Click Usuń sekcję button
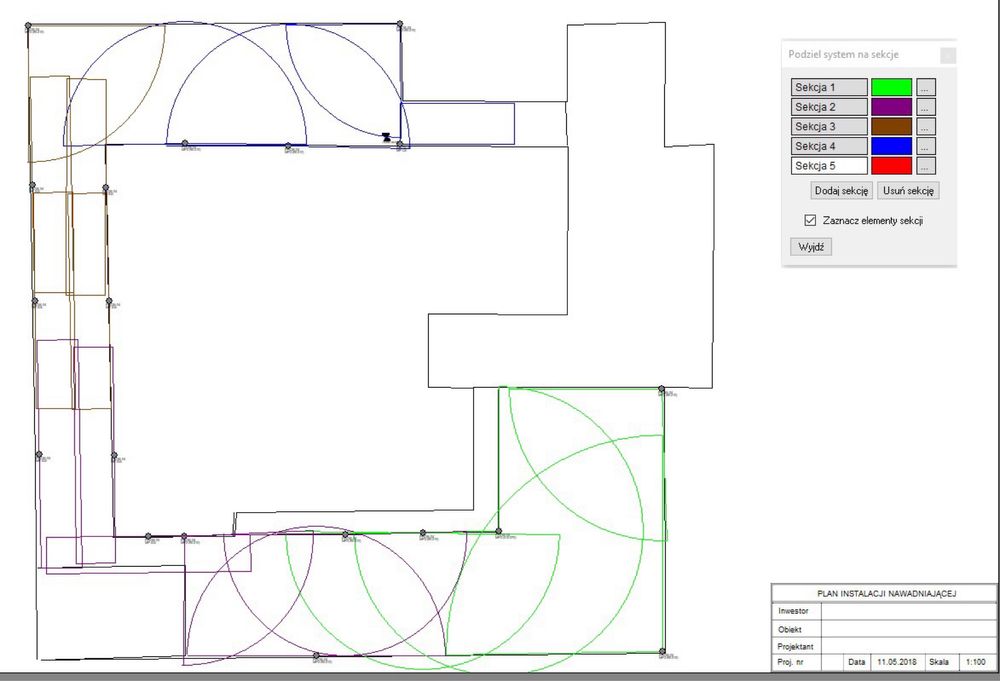Viewport: 1000px width, 681px height. (x=908, y=191)
